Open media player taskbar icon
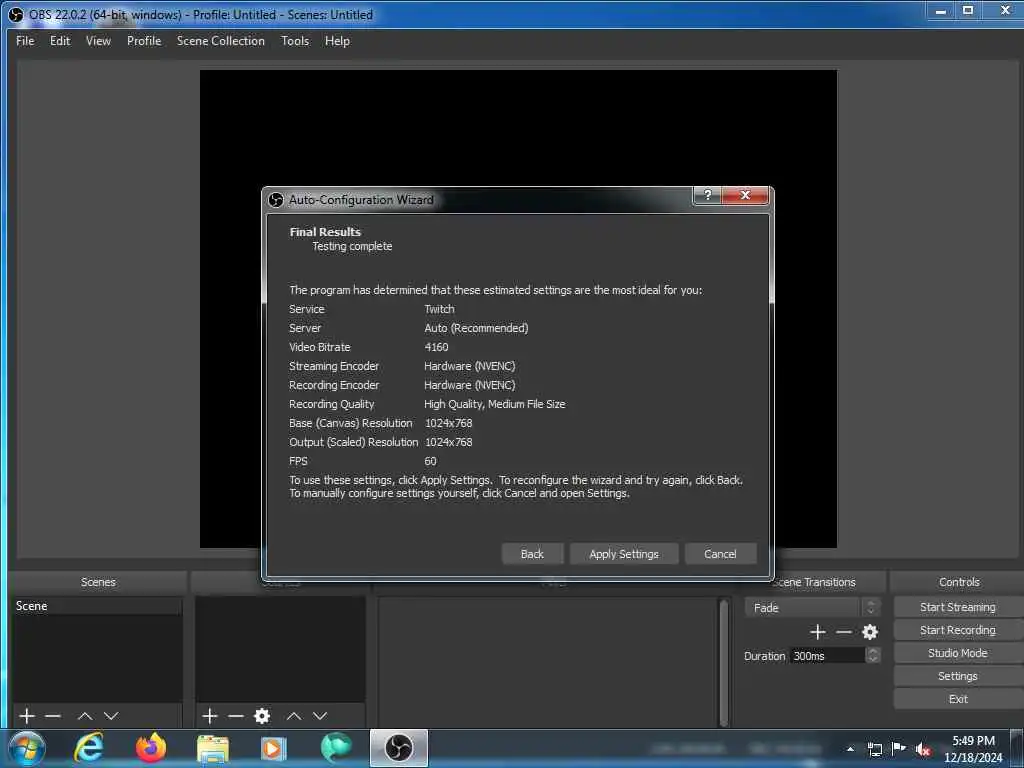1024x768 pixels. point(274,748)
